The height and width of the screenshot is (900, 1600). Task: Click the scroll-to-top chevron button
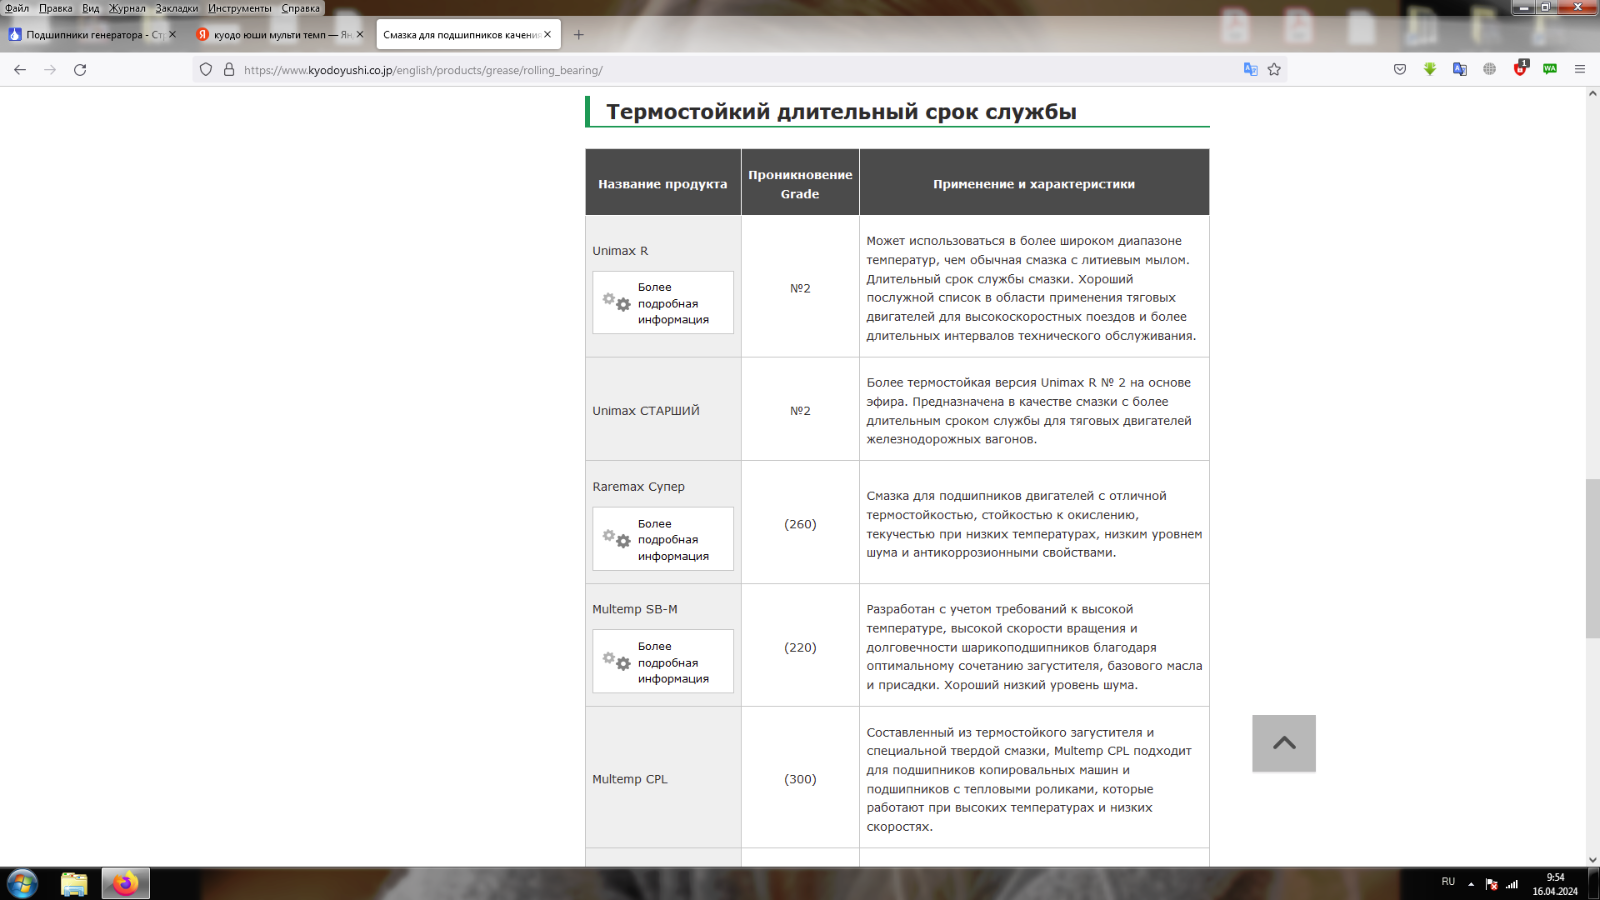[1284, 743]
